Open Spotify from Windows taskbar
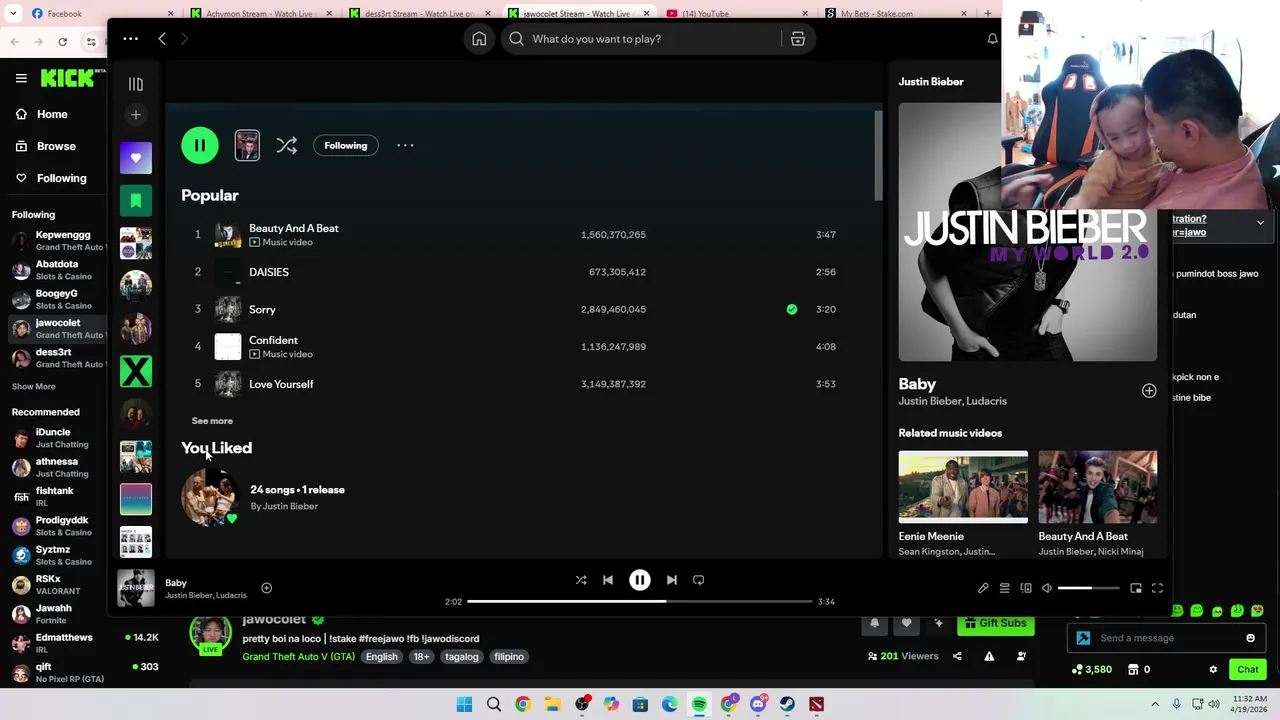Image resolution: width=1280 pixels, height=720 pixels. (x=699, y=704)
